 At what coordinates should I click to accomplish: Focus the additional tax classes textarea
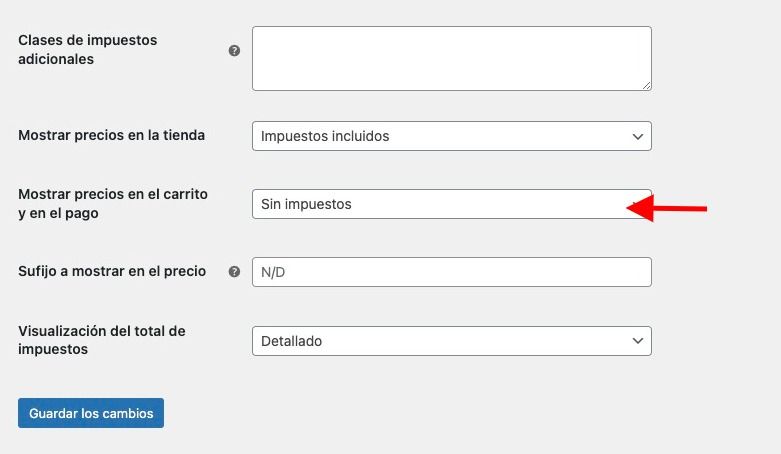pyautogui.click(x=452, y=58)
